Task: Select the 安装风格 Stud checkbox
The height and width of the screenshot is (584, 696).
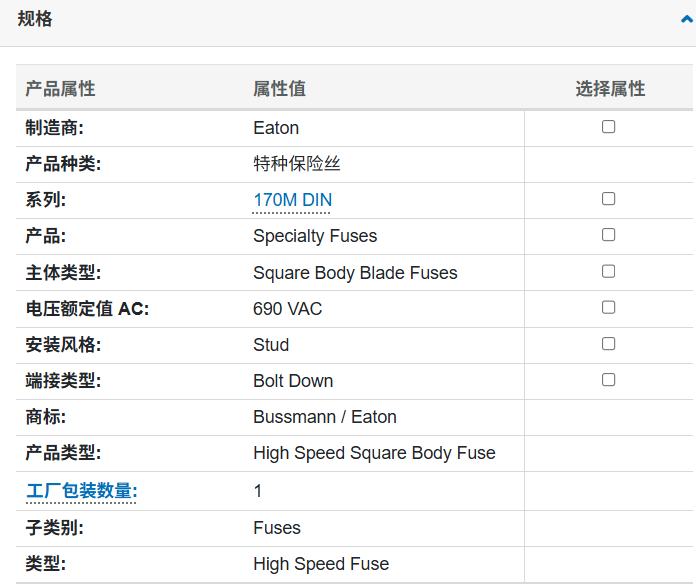Action: [x=608, y=343]
